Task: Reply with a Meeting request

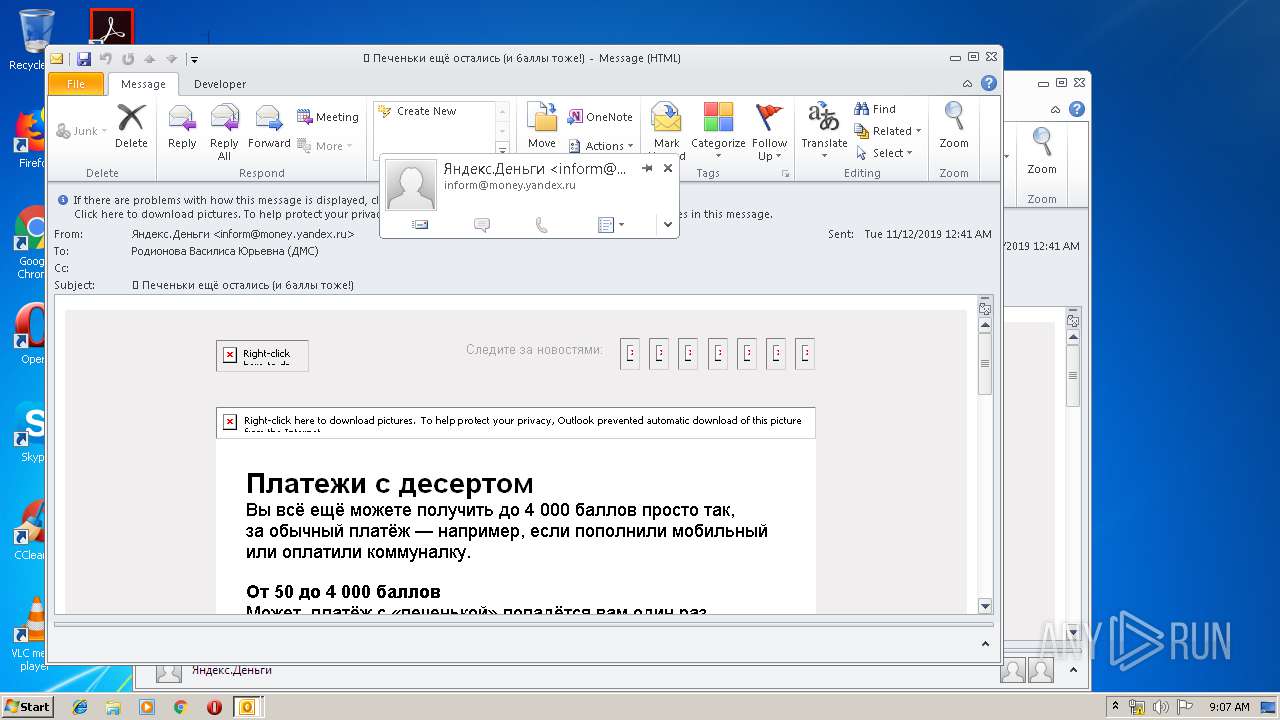Action: pos(328,117)
